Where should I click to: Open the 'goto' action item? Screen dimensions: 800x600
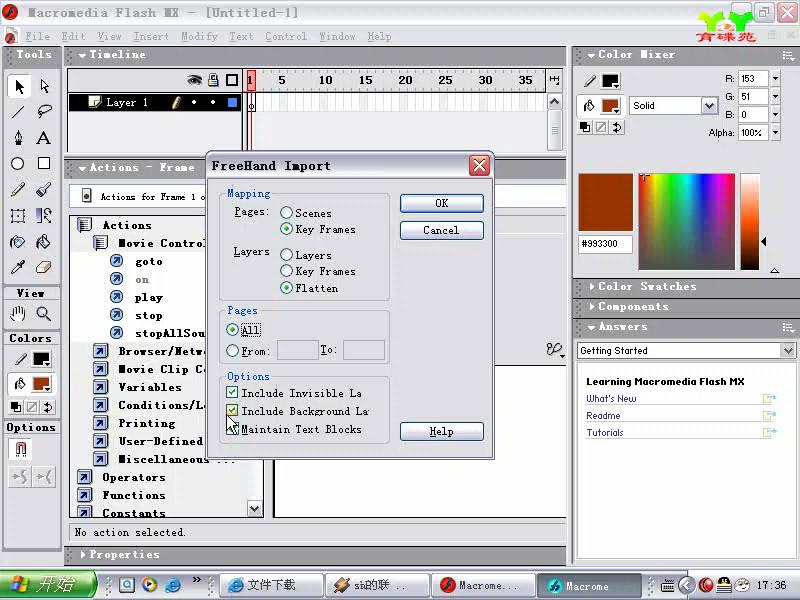tap(148, 262)
